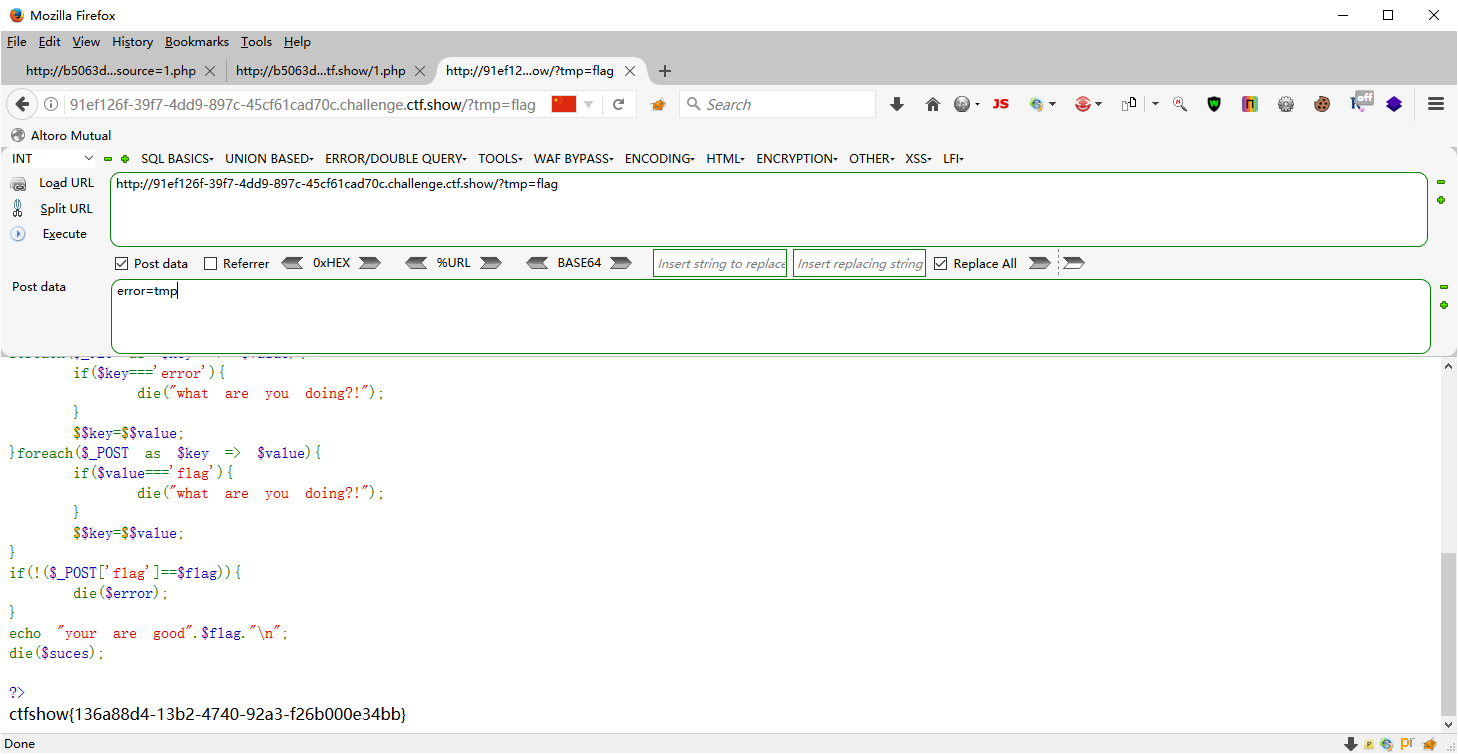This screenshot has width=1458, height=754.
Task: Open a new tab with the plus button
Action: point(665,71)
